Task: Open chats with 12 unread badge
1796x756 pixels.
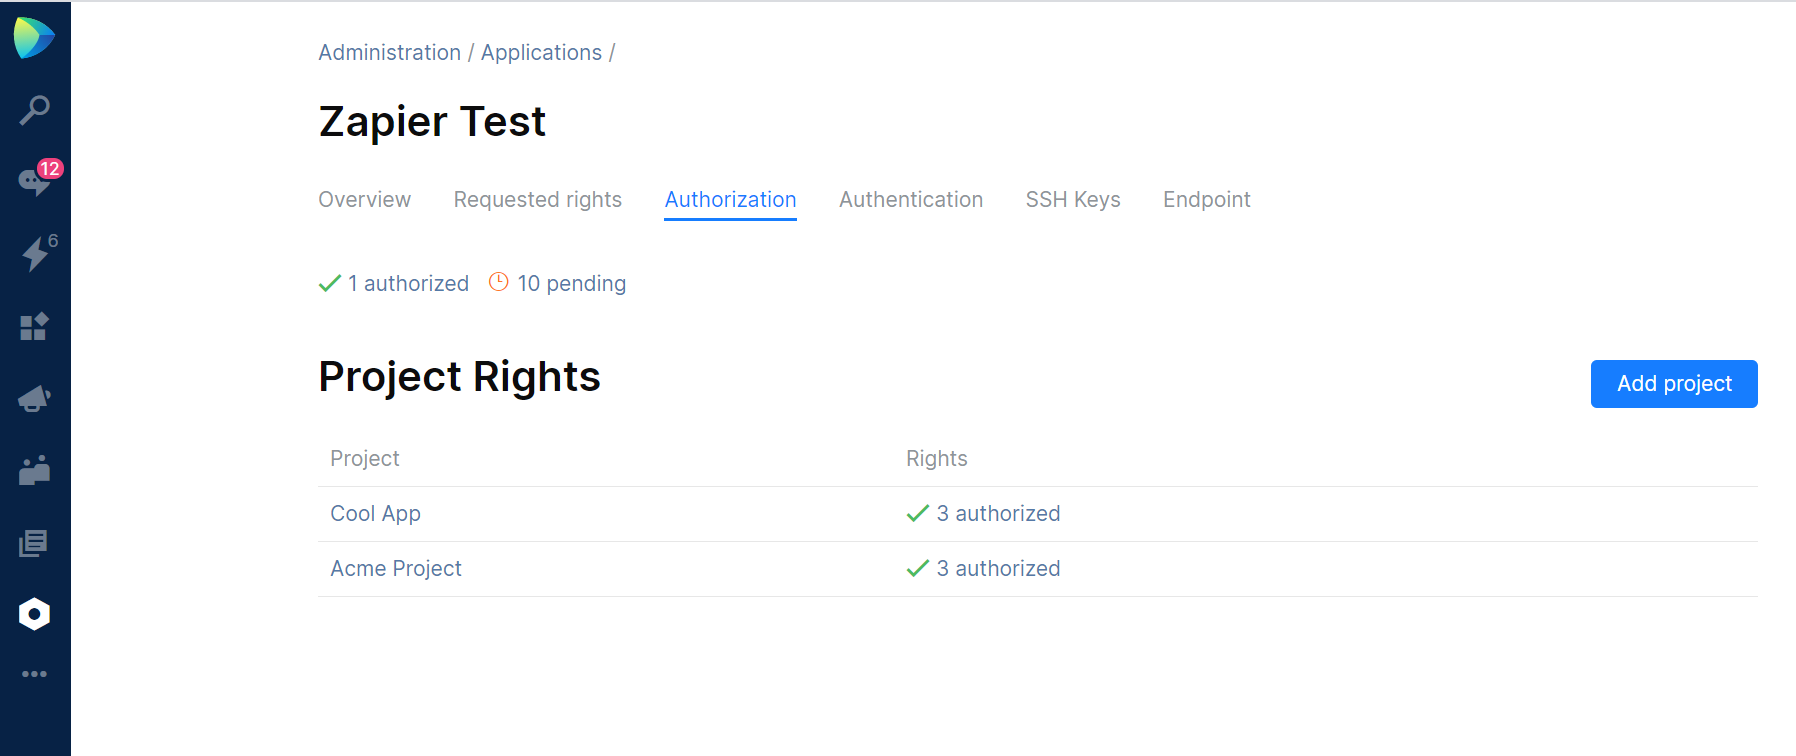Action: coord(34,181)
